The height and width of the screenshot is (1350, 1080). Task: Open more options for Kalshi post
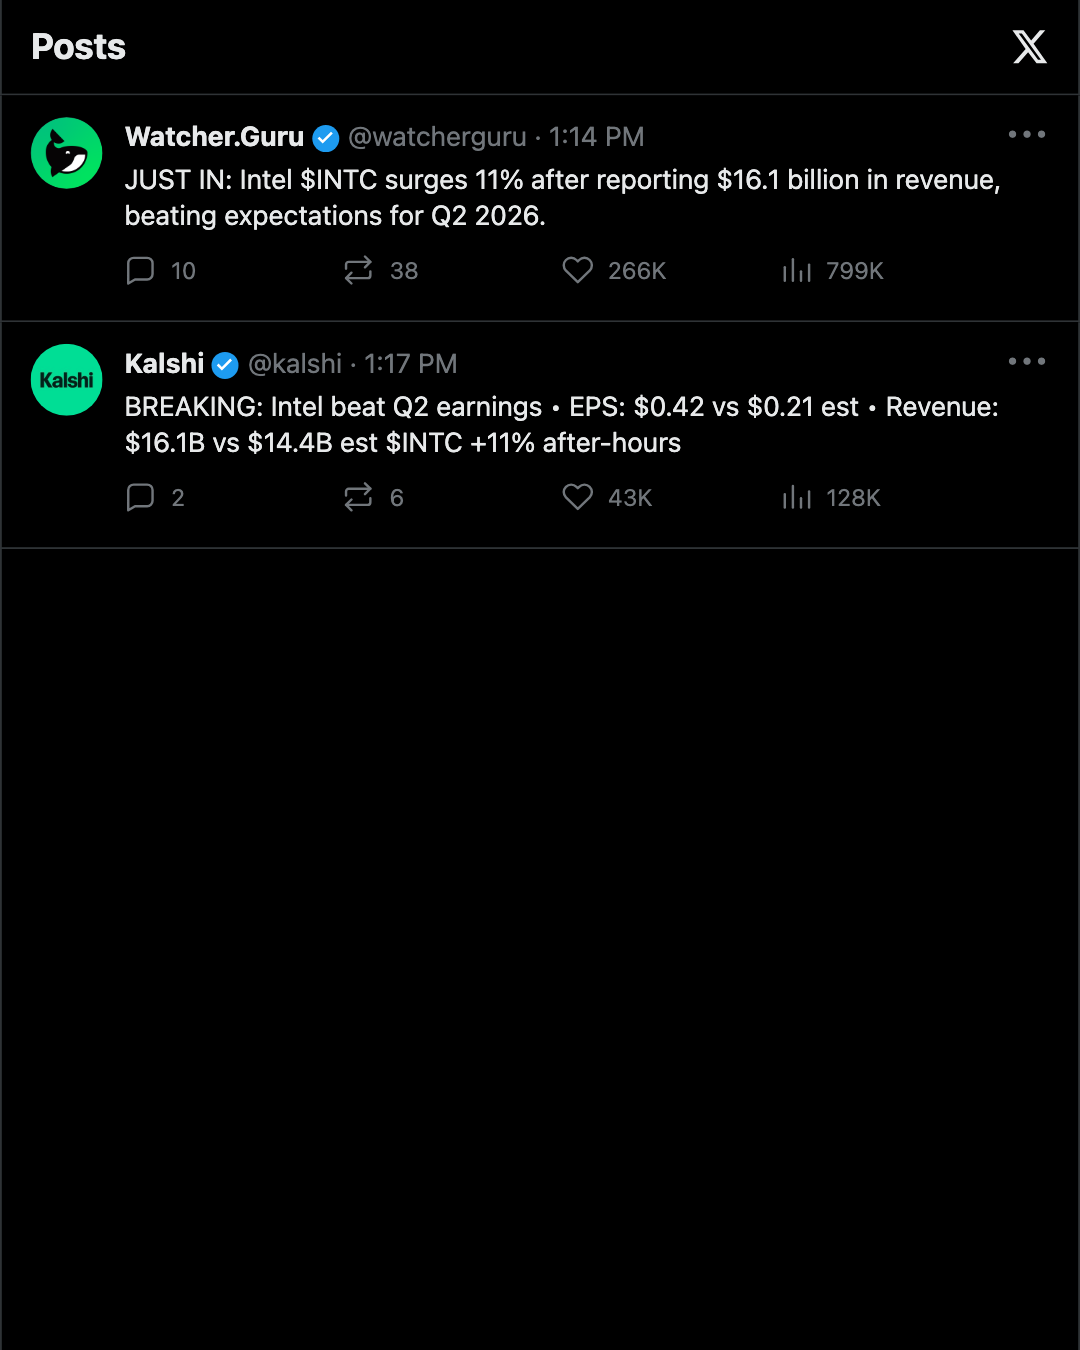pyautogui.click(x=1027, y=361)
